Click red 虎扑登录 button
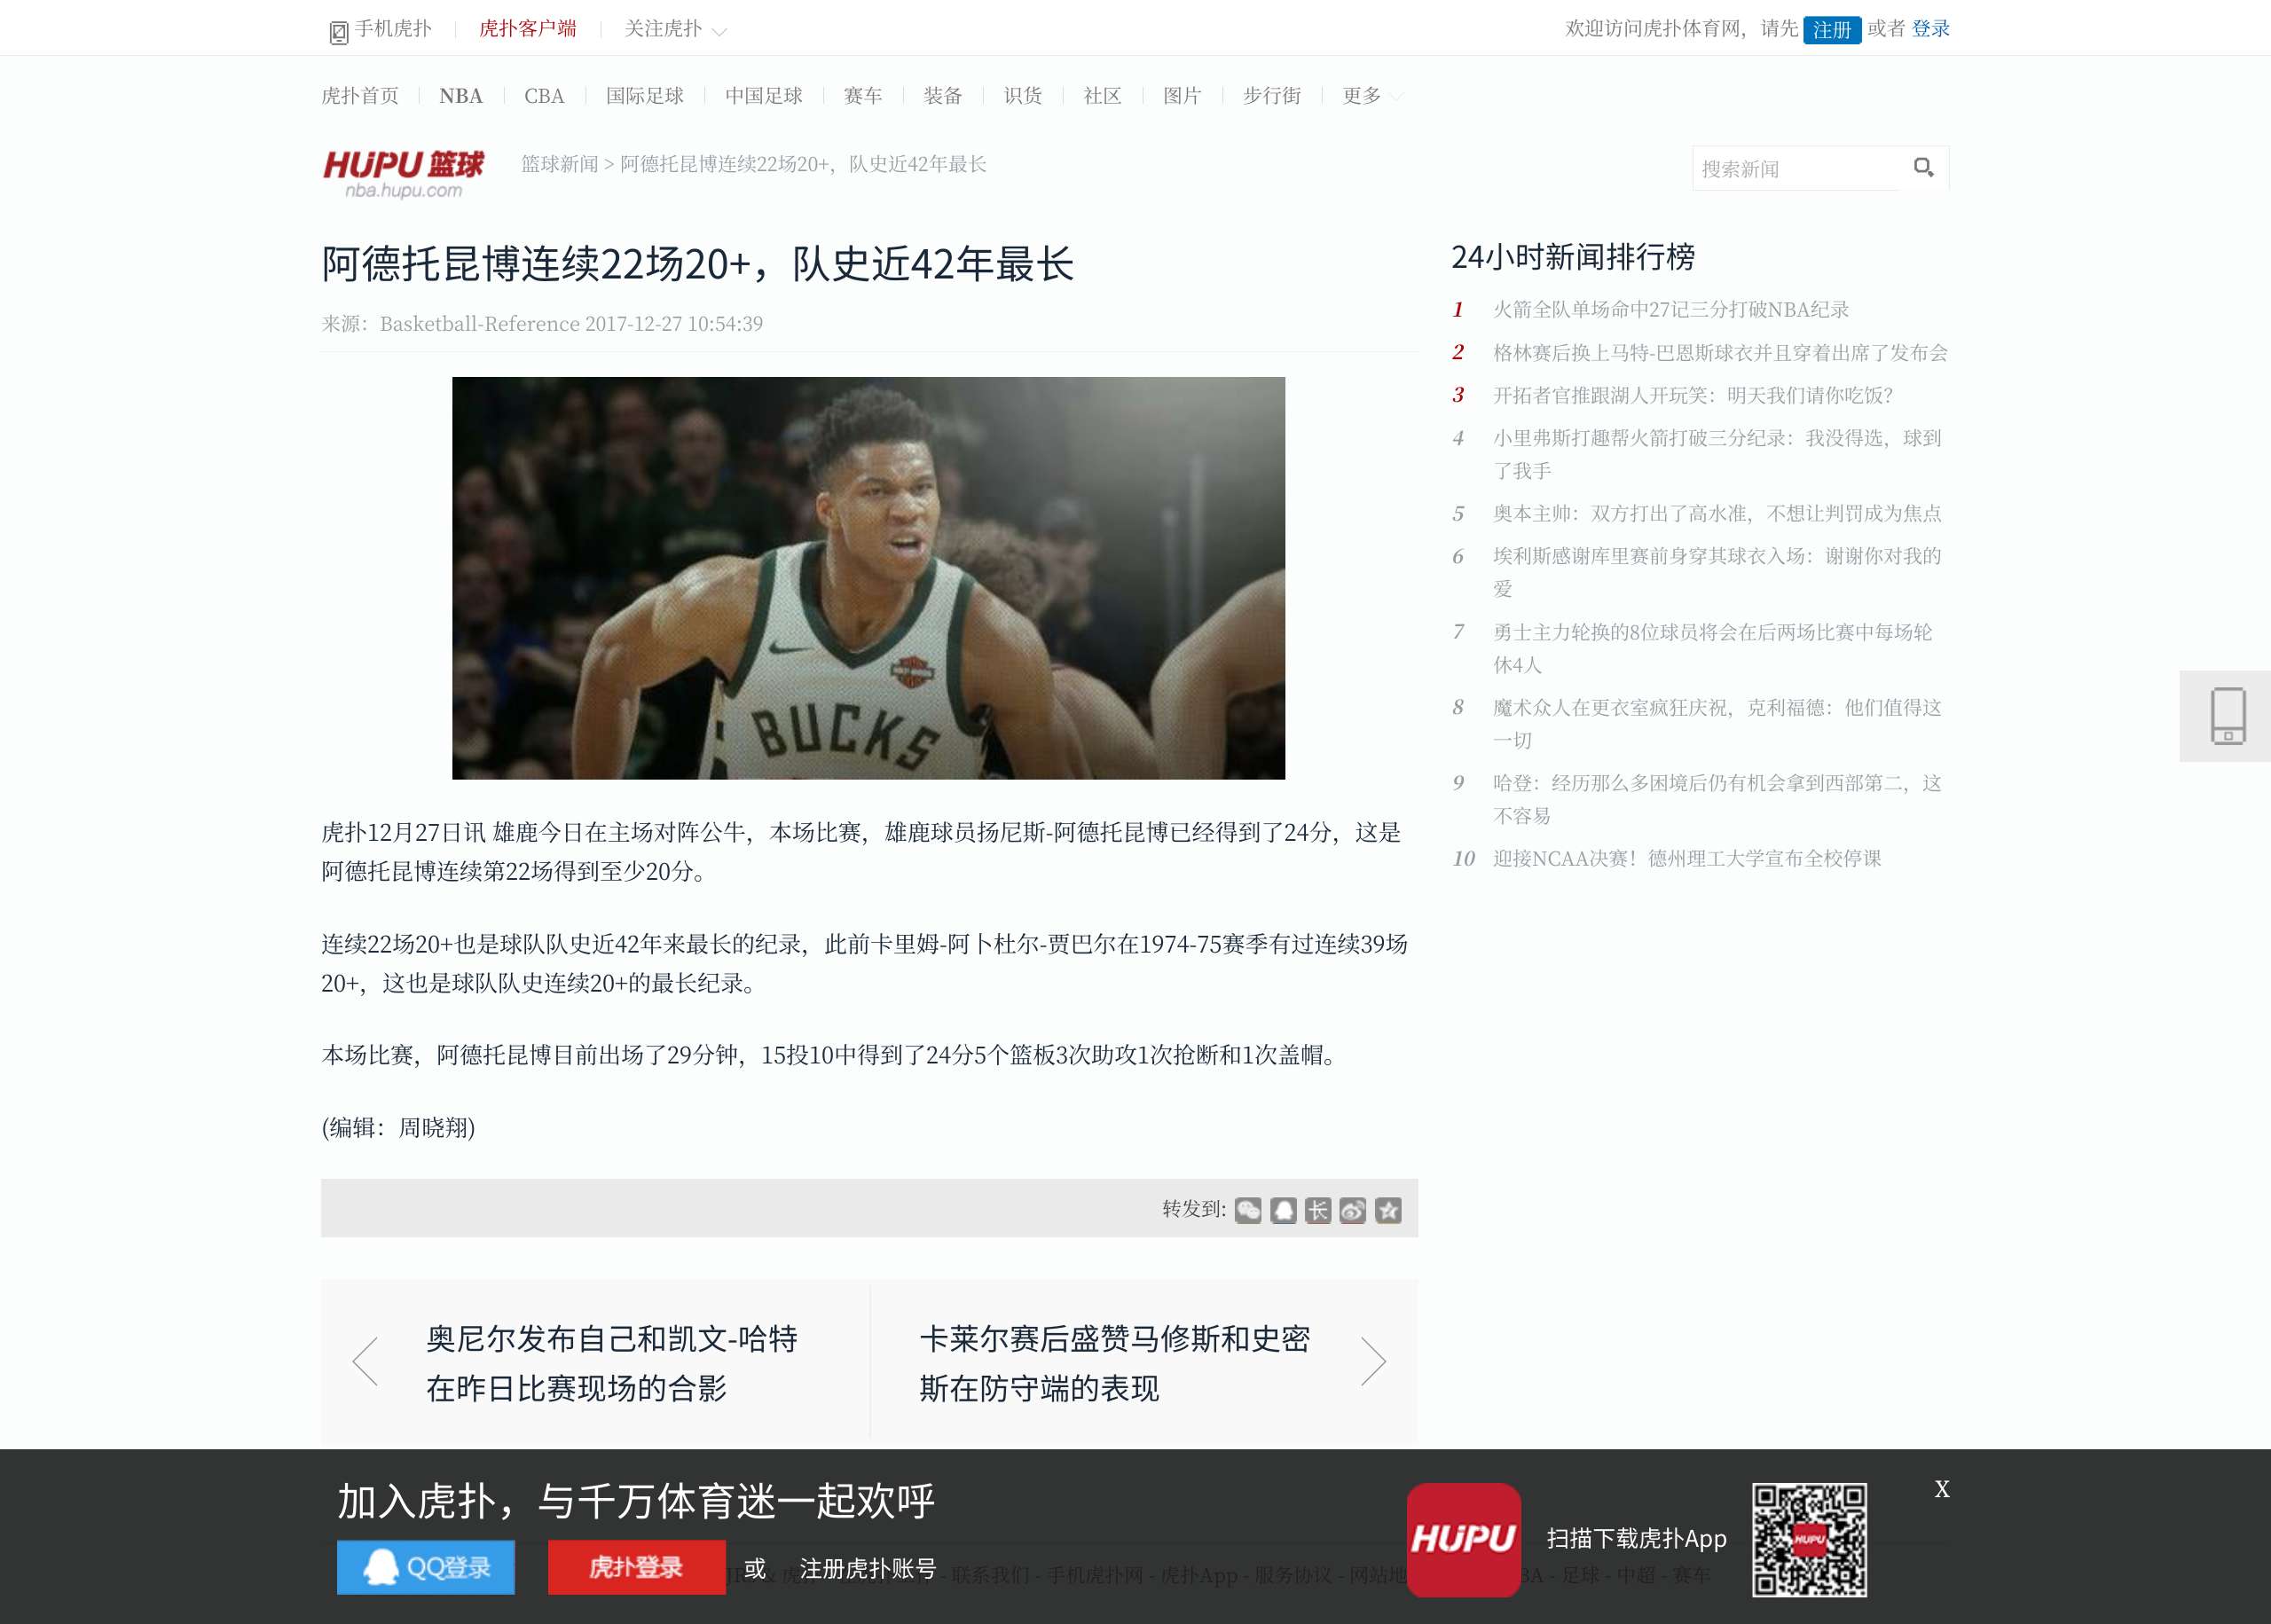Viewport: 2271px width, 1624px height. coord(636,1567)
